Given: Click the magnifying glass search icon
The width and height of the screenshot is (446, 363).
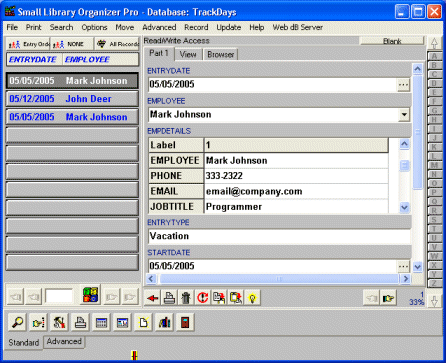Looking at the screenshot, I should click(17, 322).
